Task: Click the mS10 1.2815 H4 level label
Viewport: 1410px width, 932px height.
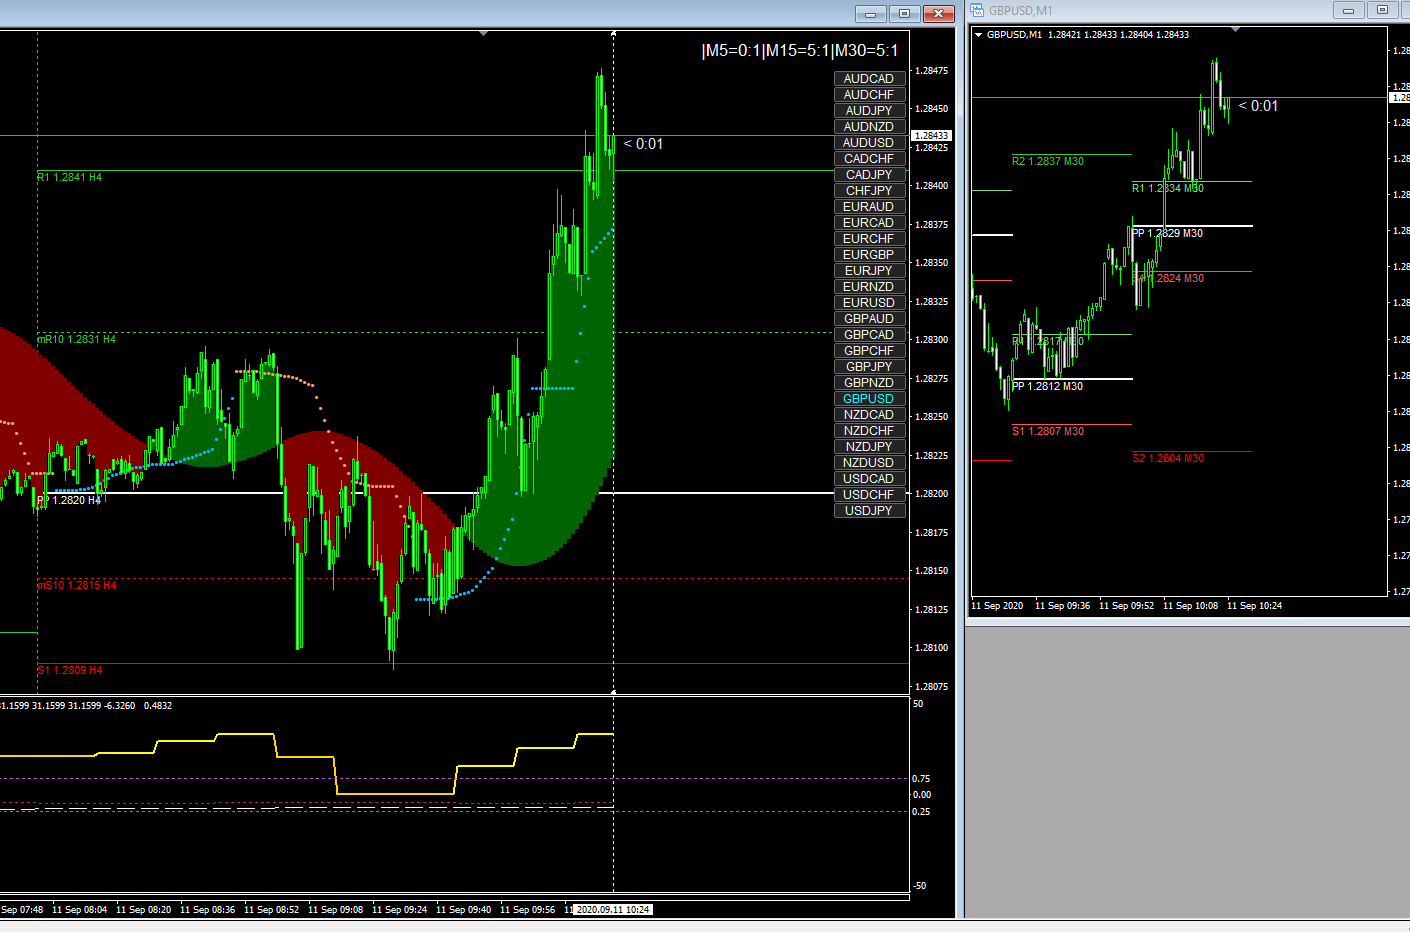Action: [77, 585]
